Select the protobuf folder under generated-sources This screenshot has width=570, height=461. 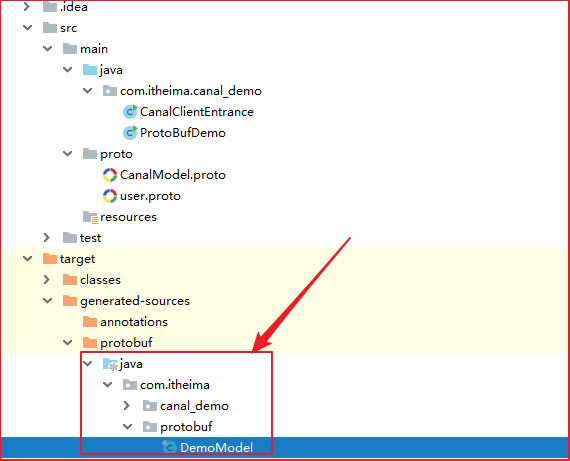(126, 342)
